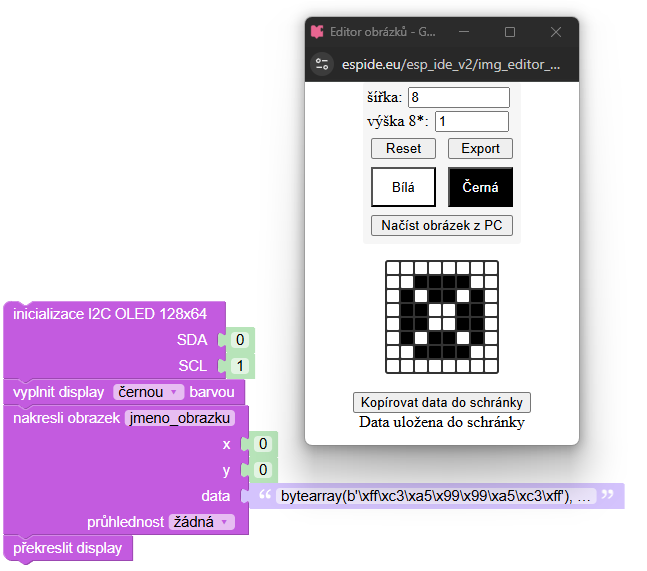Focus the výška 8* height input field
The height and width of the screenshot is (571, 647).
click(x=472, y=121)
